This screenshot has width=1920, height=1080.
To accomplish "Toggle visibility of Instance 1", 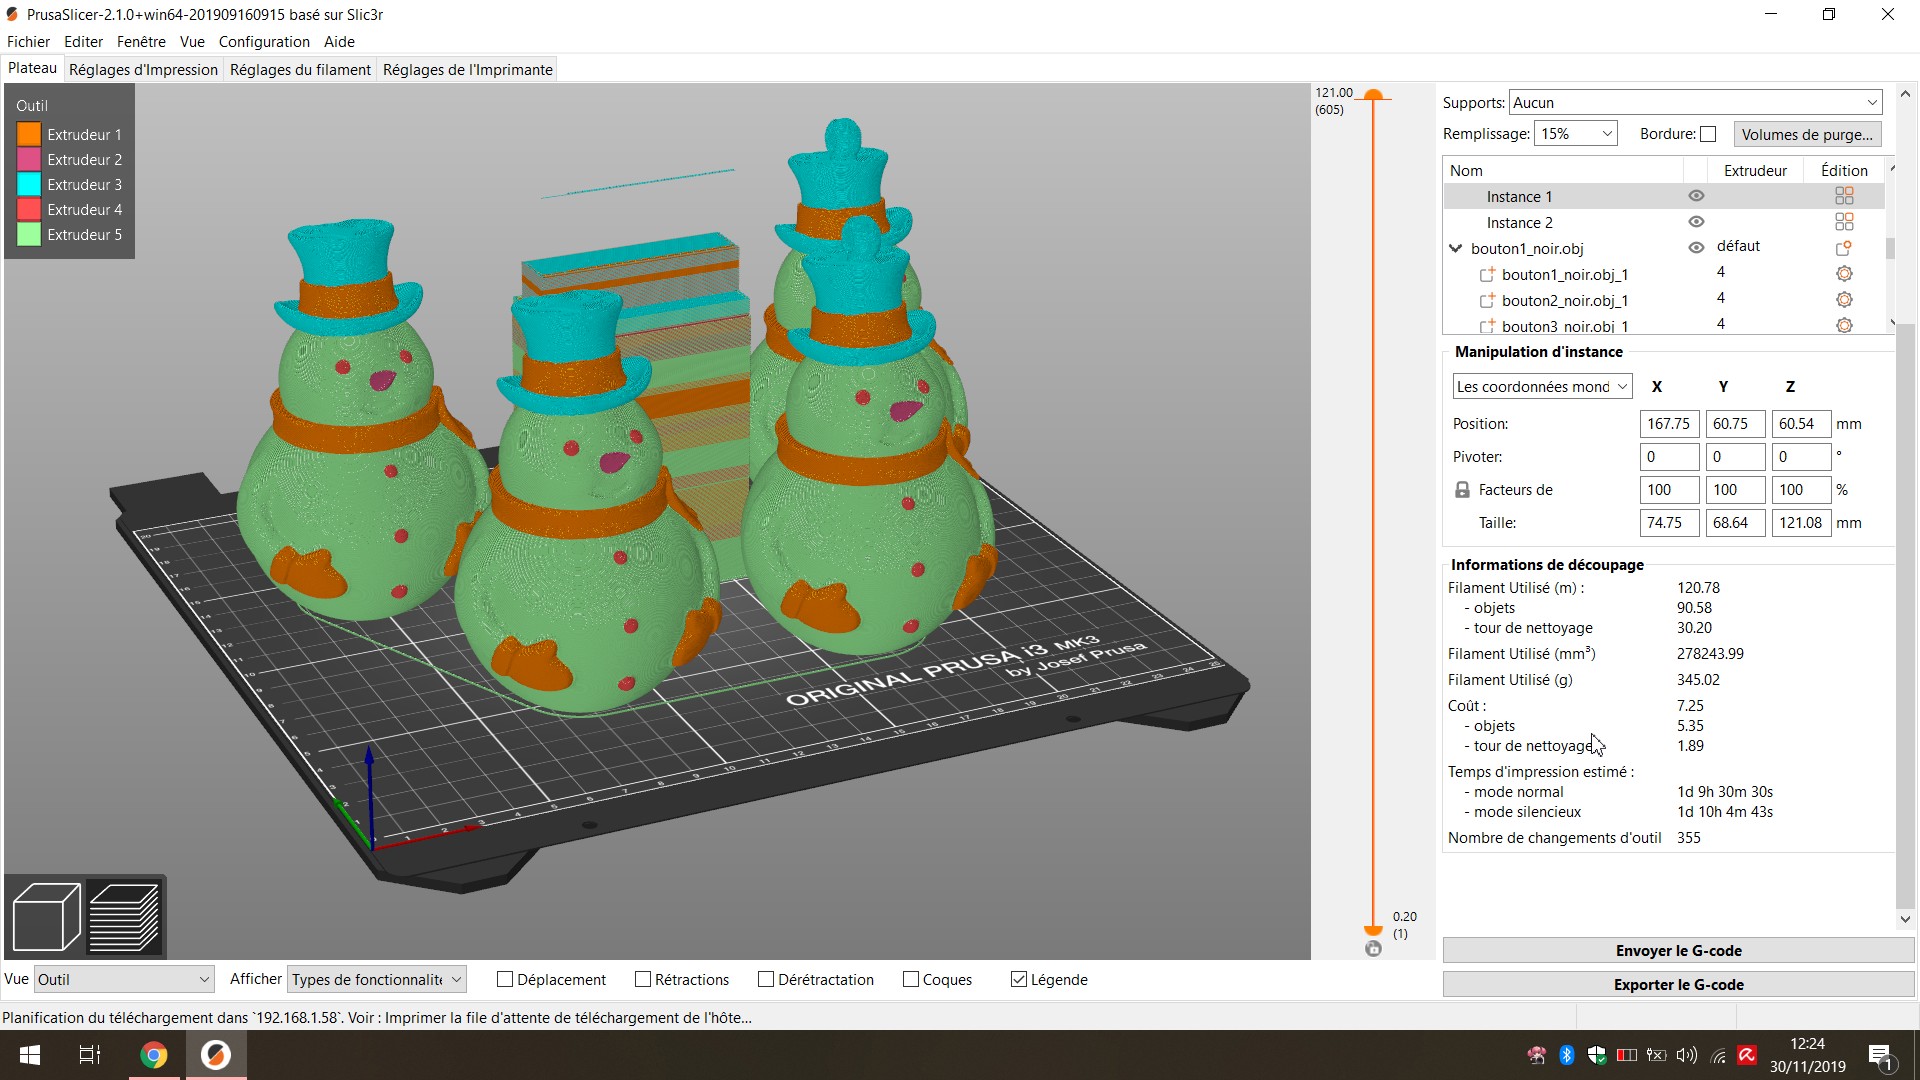I will coord(1696,196).
